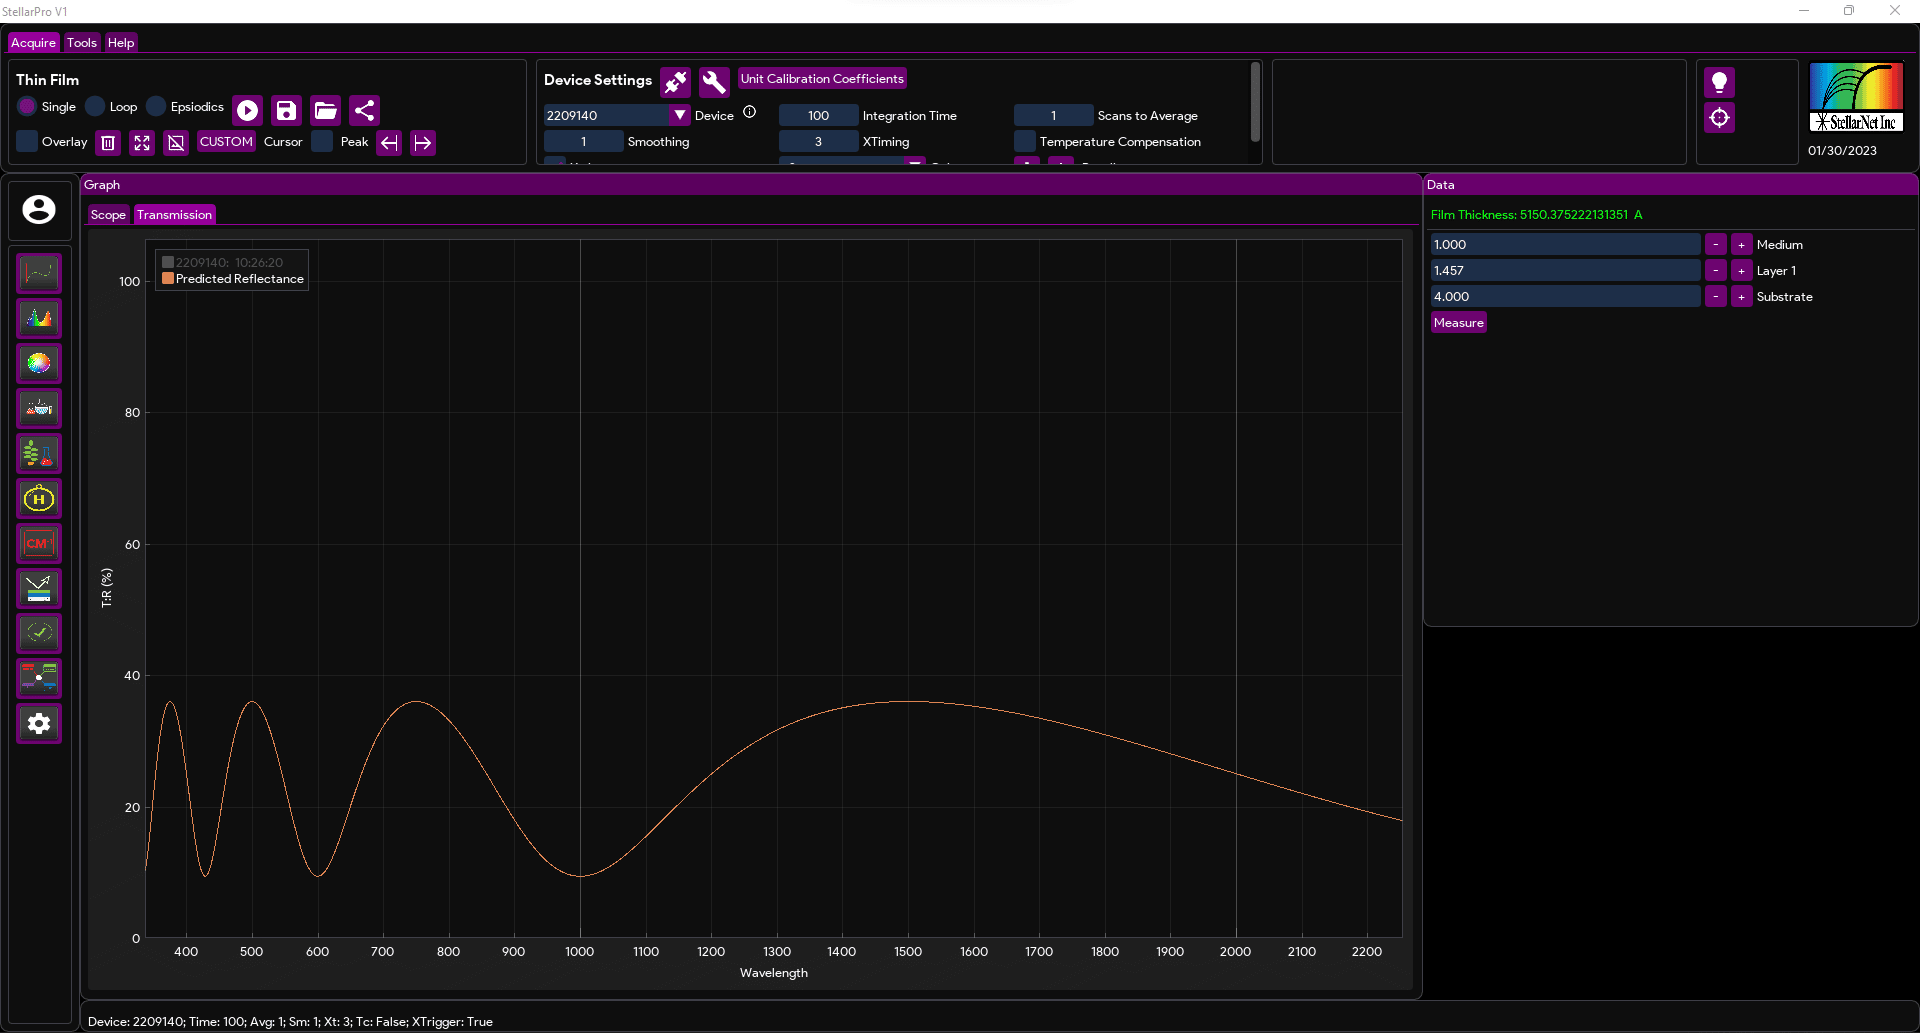Open the settings gear in sidebar
Screen dimensions: 1920x1033
tap(39, 723)
